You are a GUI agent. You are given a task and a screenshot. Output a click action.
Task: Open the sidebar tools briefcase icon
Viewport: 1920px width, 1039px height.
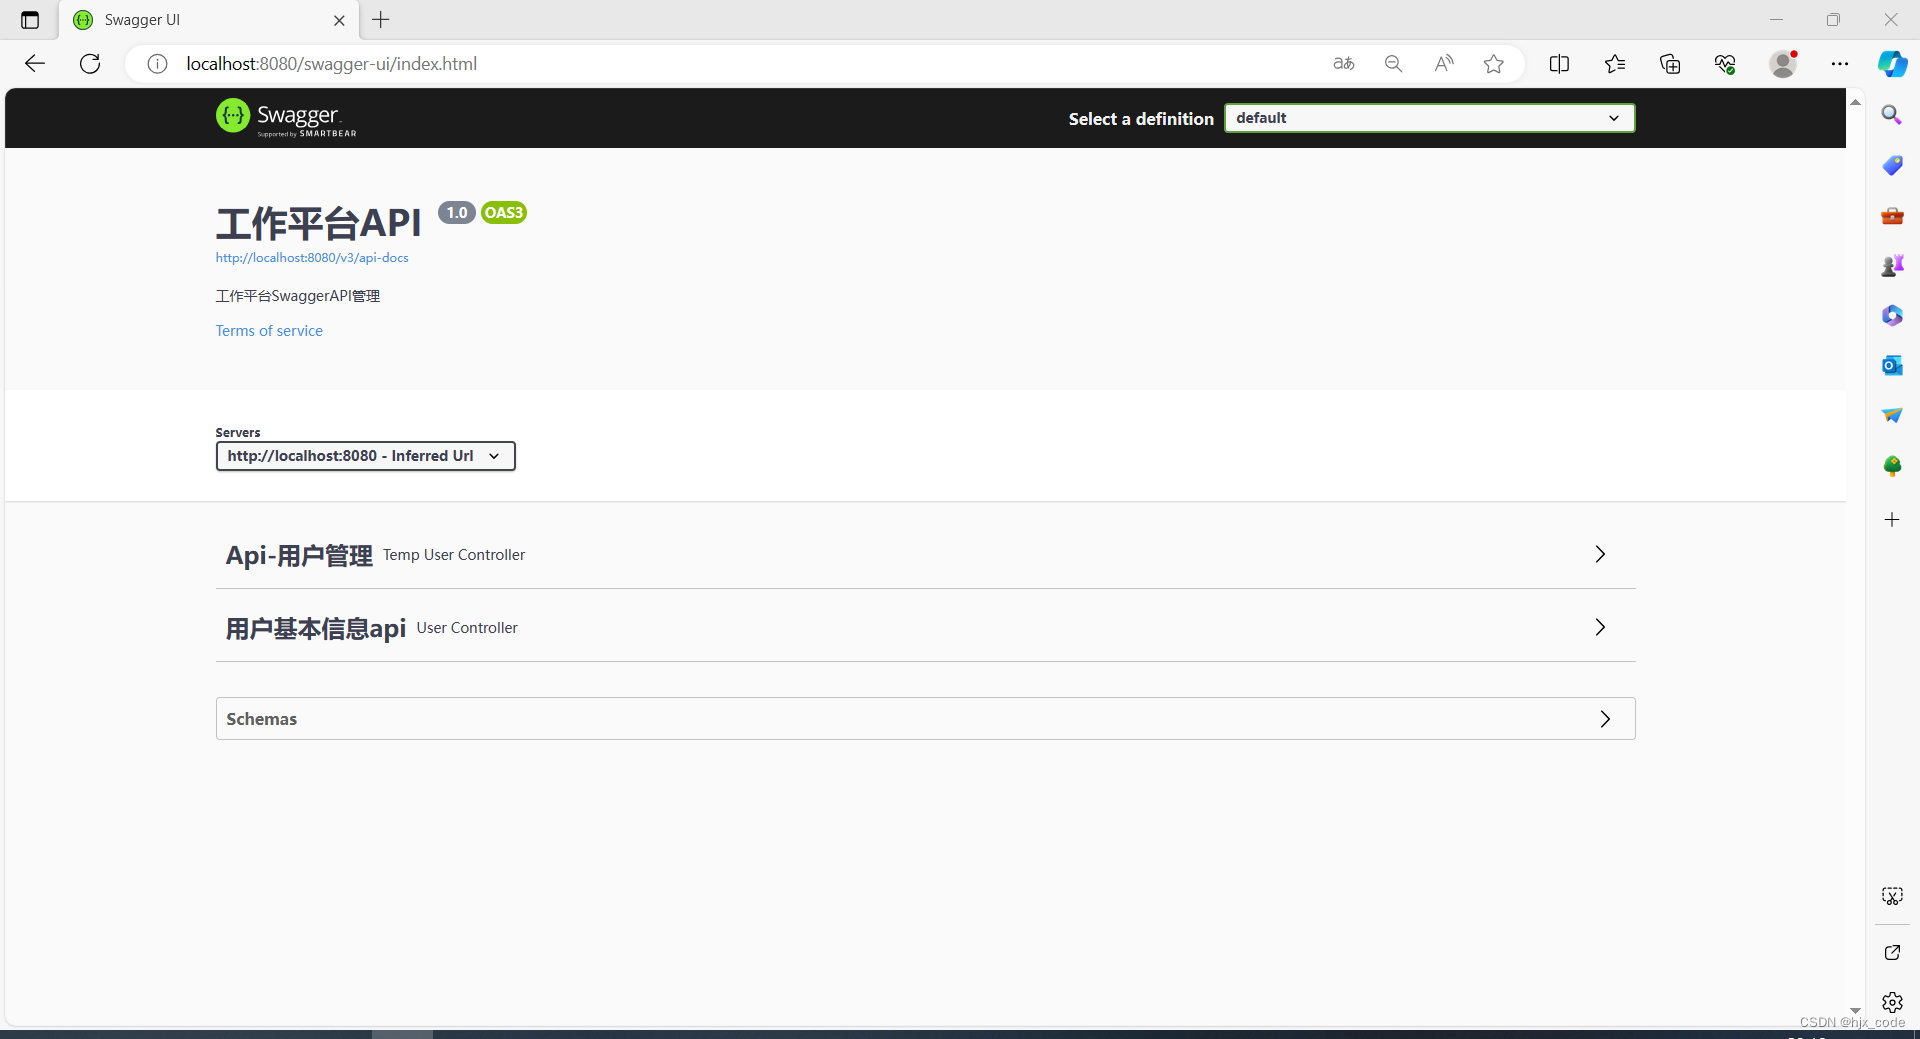coord(1892,215)
